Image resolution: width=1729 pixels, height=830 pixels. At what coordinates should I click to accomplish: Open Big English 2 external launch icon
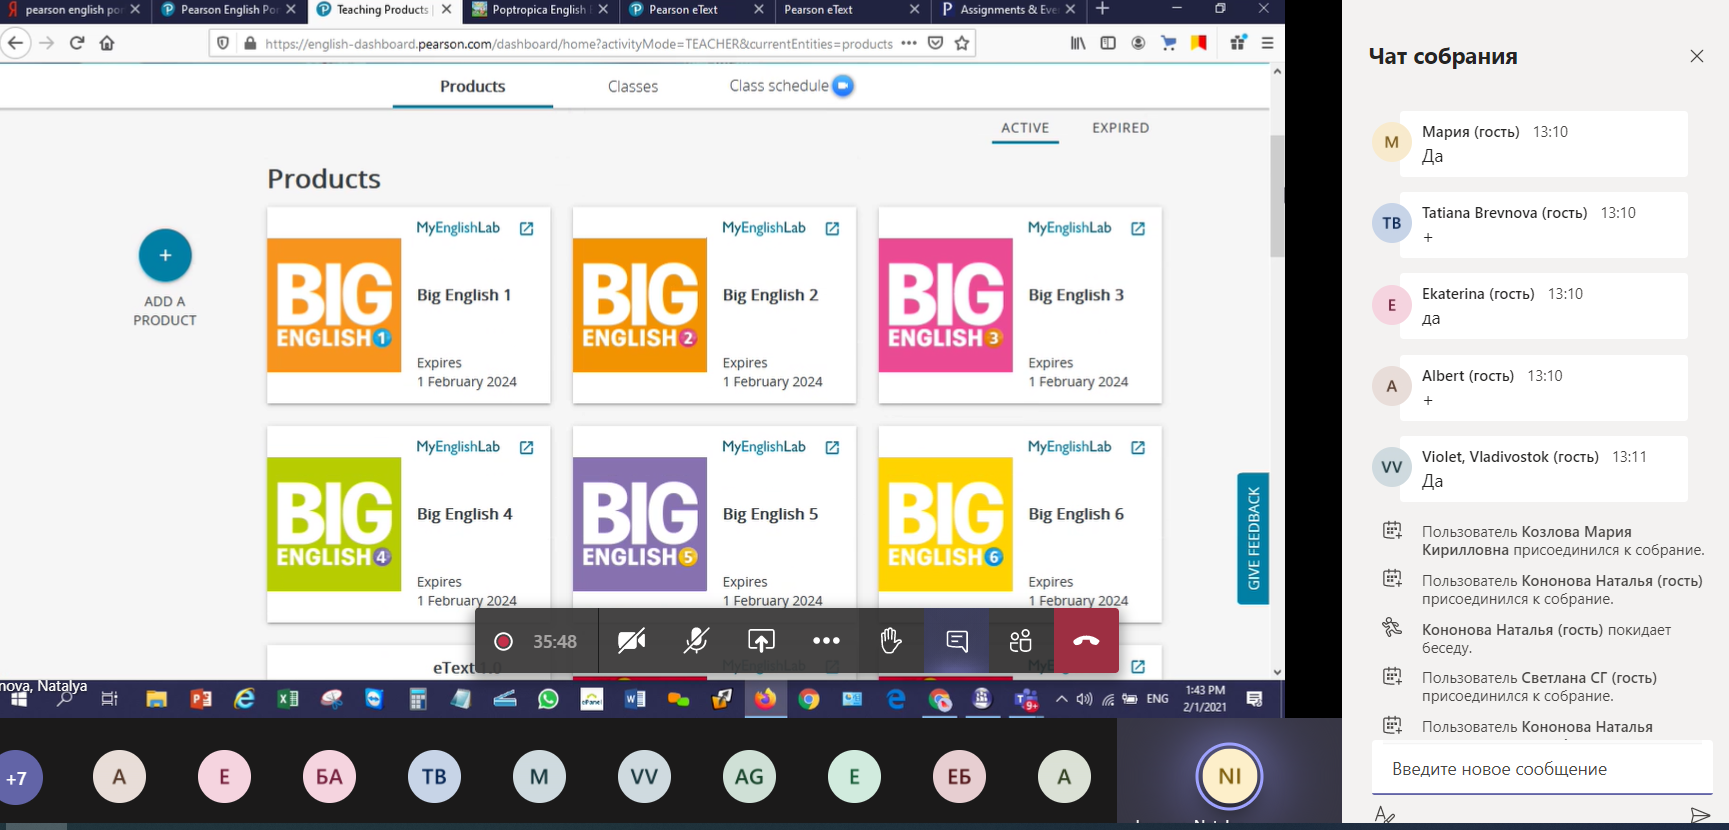point(832,229)
